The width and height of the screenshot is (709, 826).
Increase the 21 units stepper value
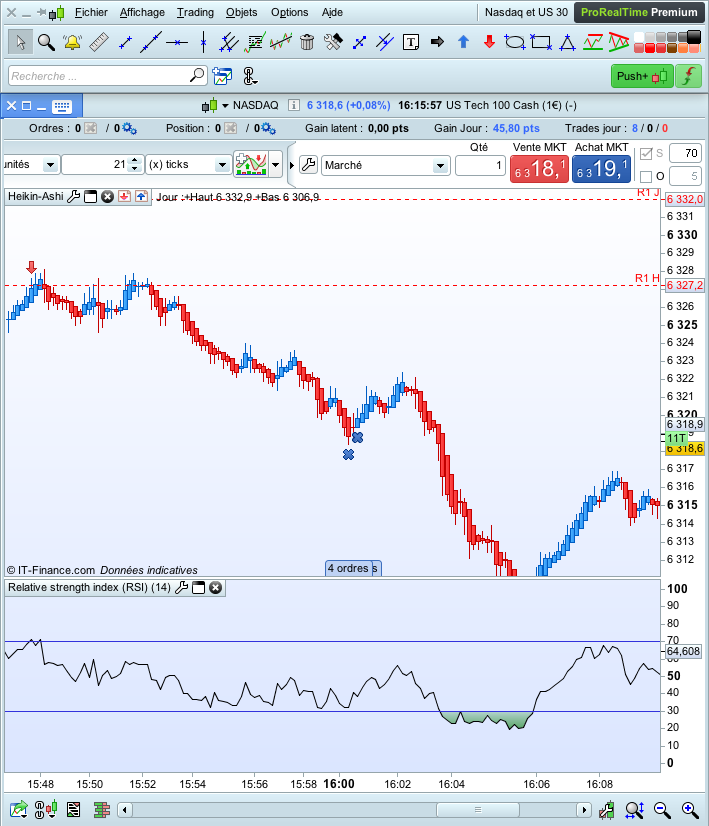point(135,160)
